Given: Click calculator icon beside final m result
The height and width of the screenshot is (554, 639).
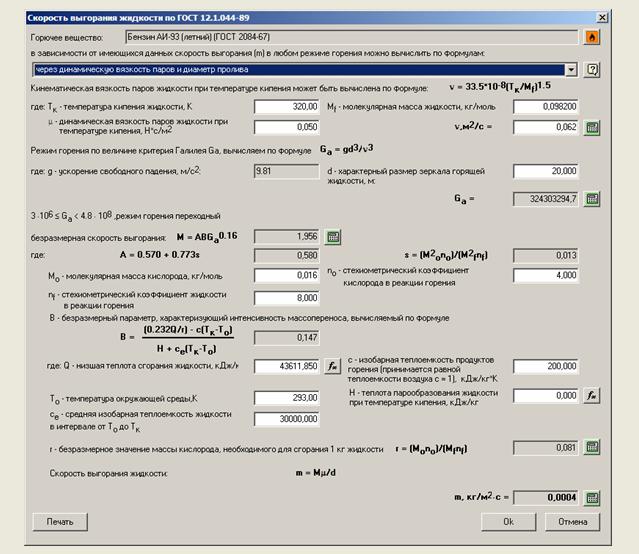Looking at the screenshot, I should (x=591, y=497).
